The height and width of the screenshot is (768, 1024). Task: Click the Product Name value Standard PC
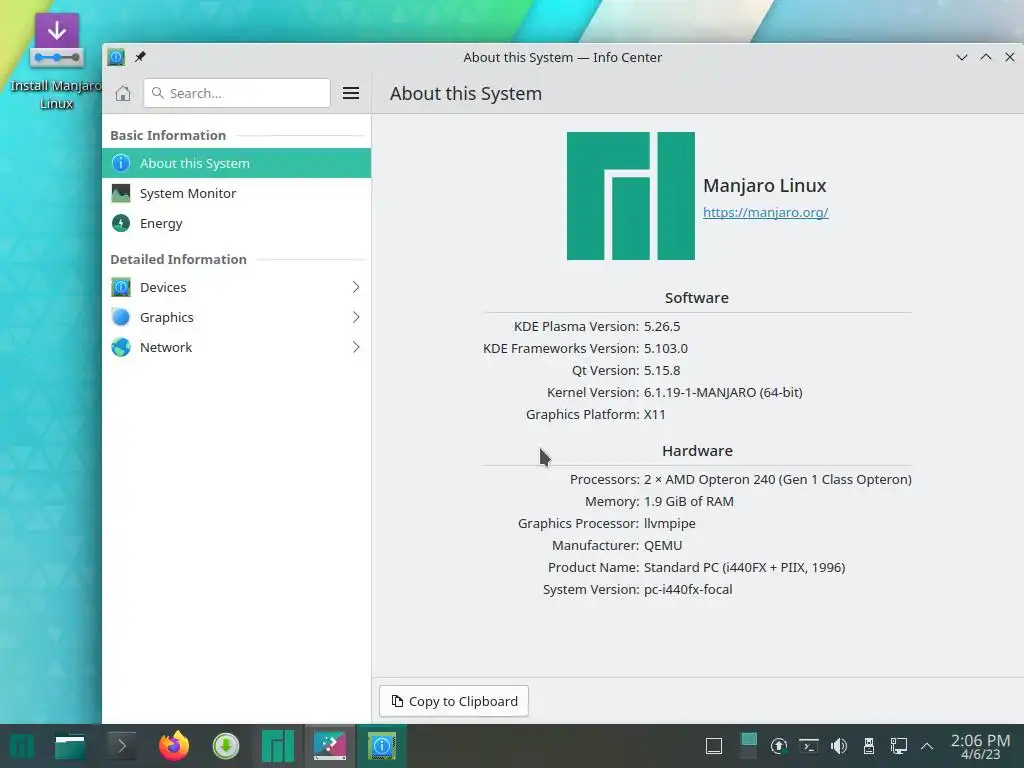[744, 568]
